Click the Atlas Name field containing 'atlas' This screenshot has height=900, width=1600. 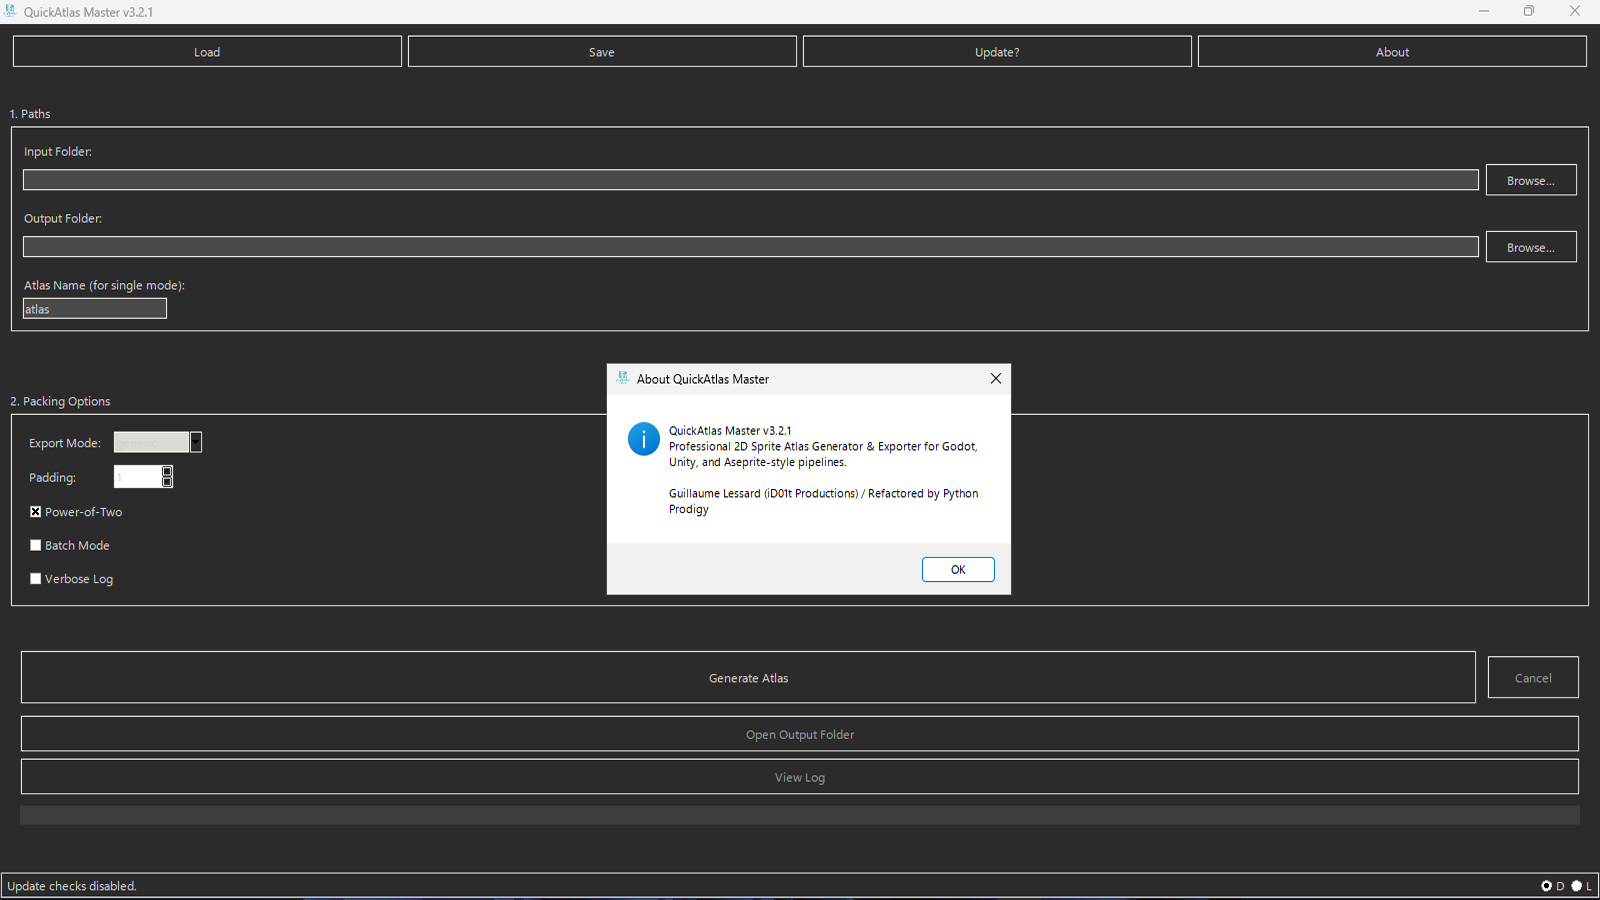[x=95, y=309]
